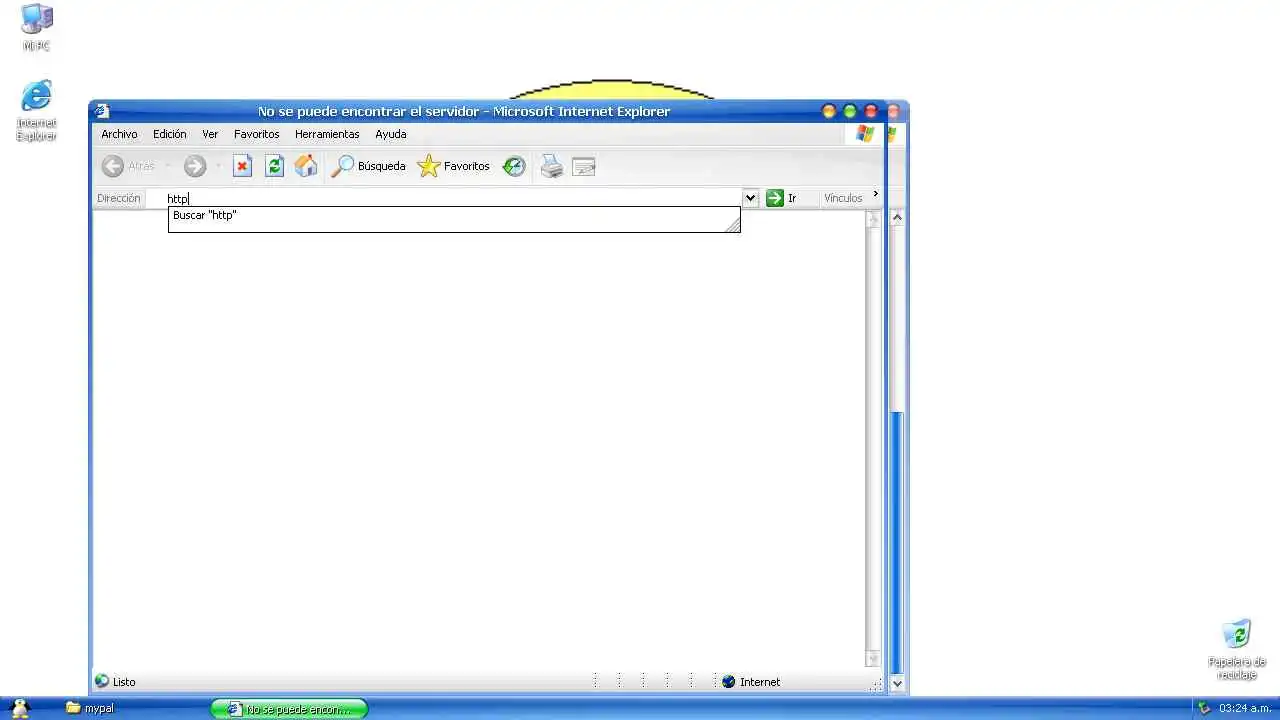This screenshot has height=720, width=1280.
Task: Open the Ver menu
Action: point(210,134)
